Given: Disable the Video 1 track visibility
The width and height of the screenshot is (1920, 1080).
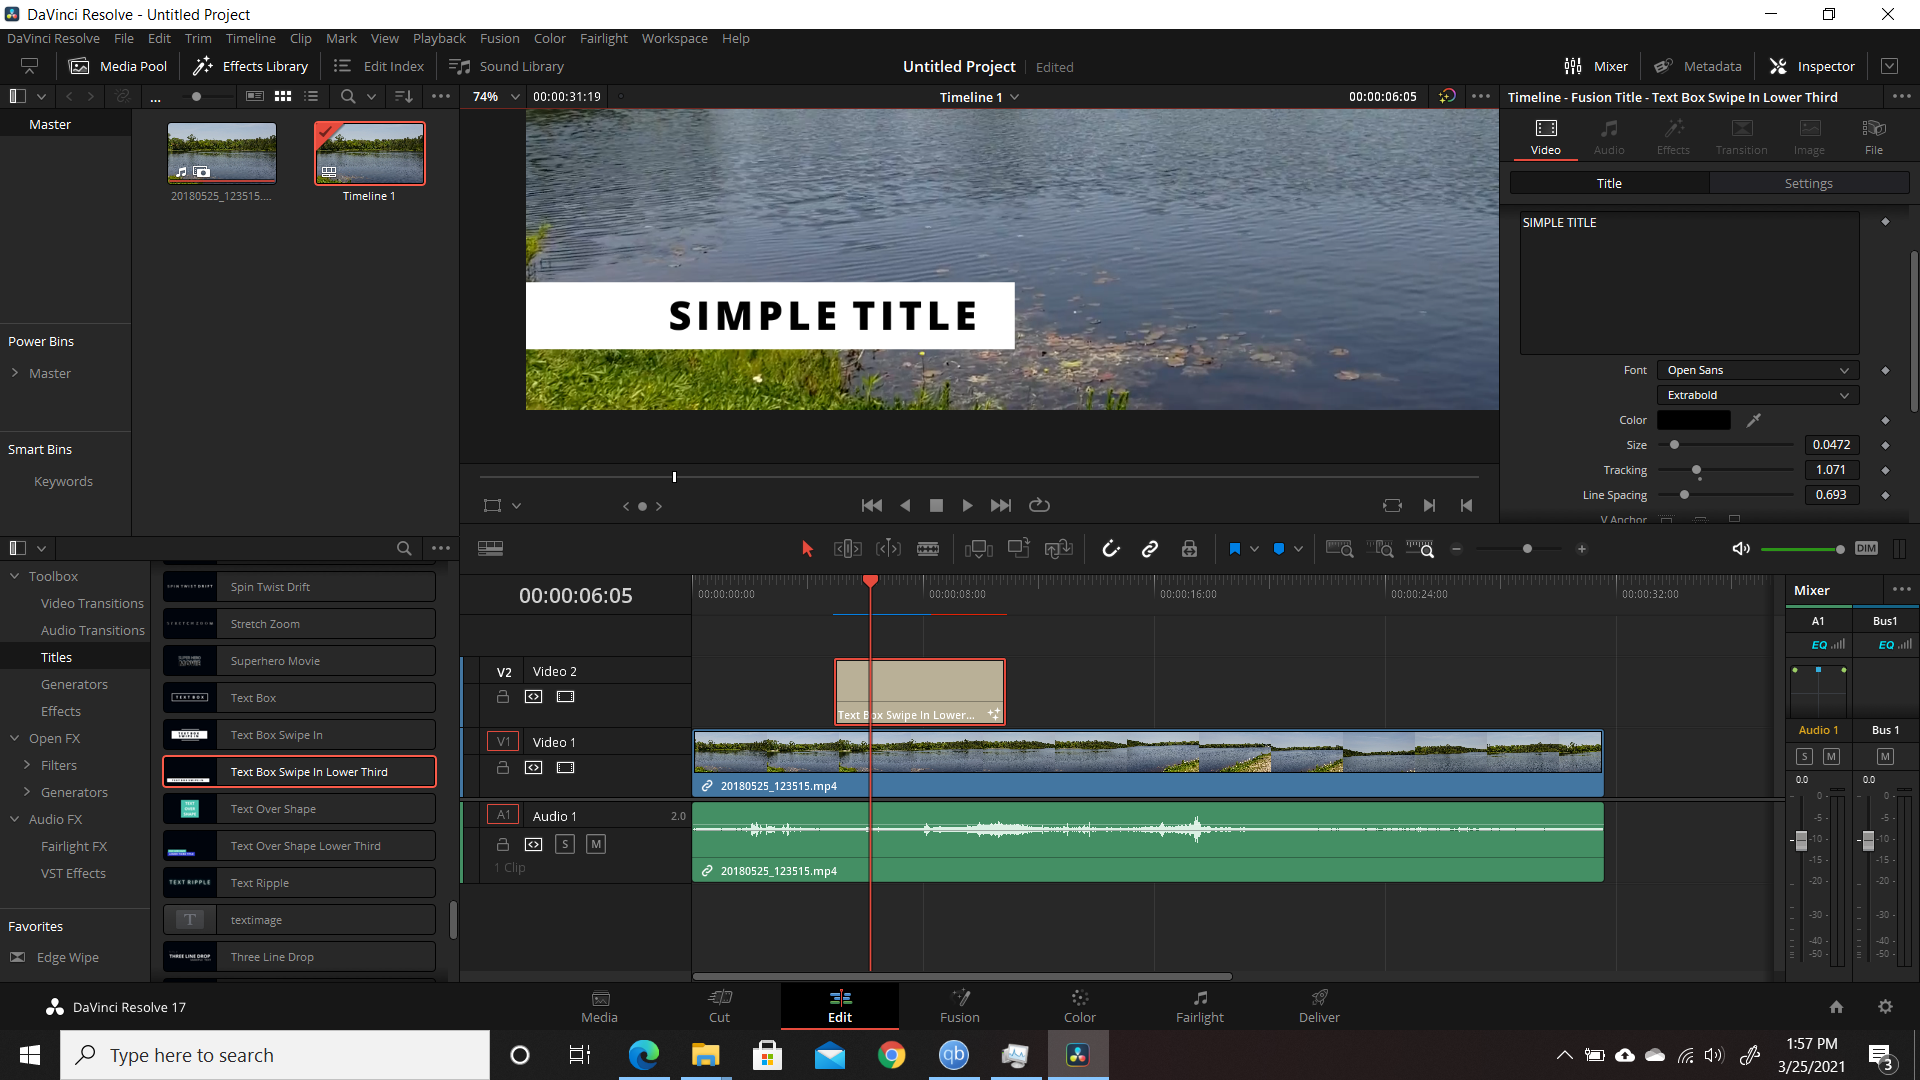Looking at the screenshot, I should click(565, 768).
